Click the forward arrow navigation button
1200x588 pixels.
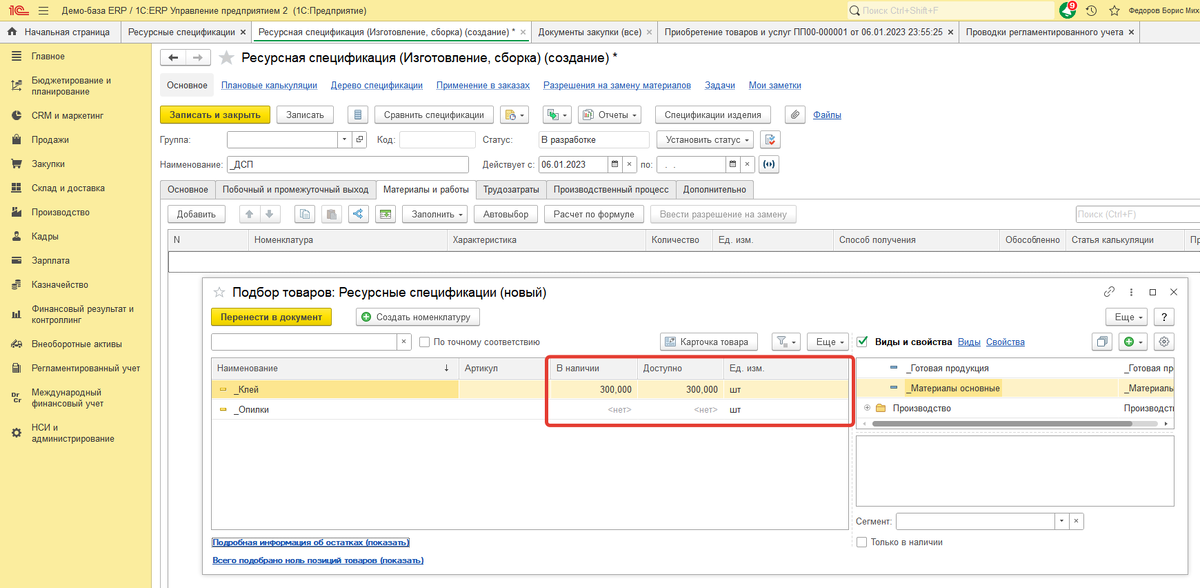coord(199,58)
